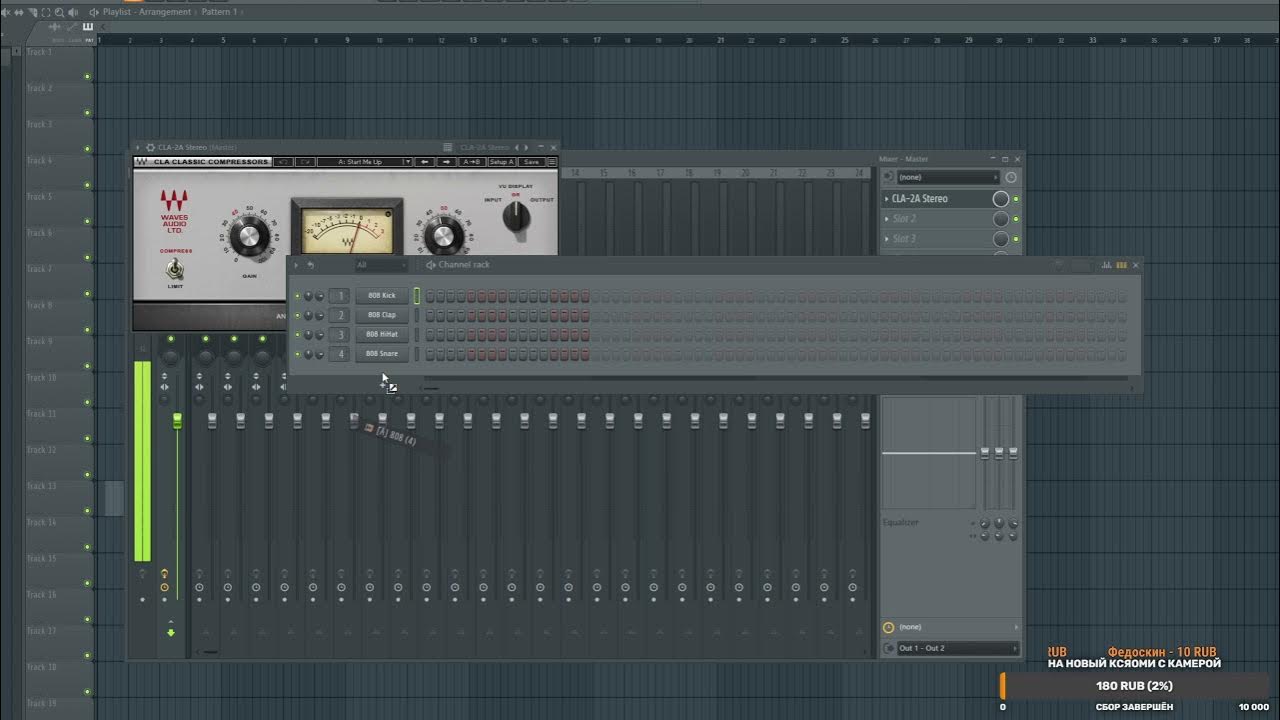Click Channel rack undo arrow icon
The height and width of the screenshot is (720, 1280).
tap(311, 265)
